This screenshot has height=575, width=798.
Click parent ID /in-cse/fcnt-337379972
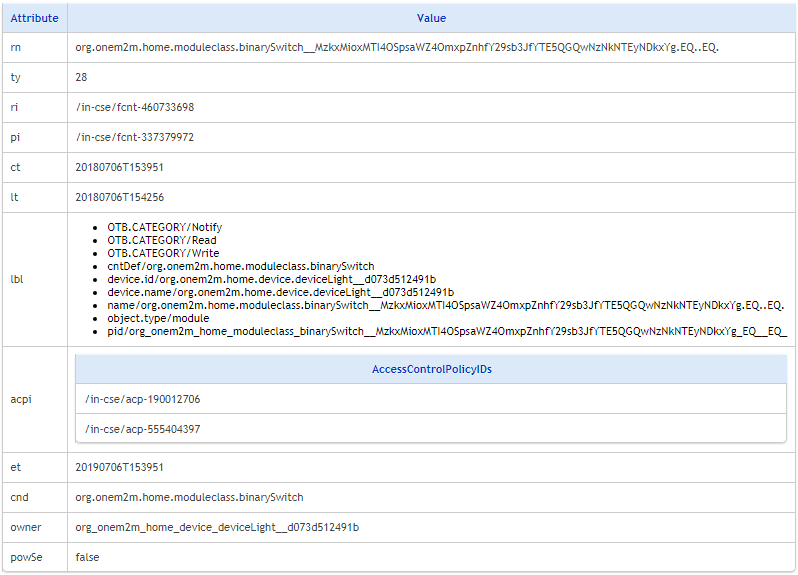(135, 137)
